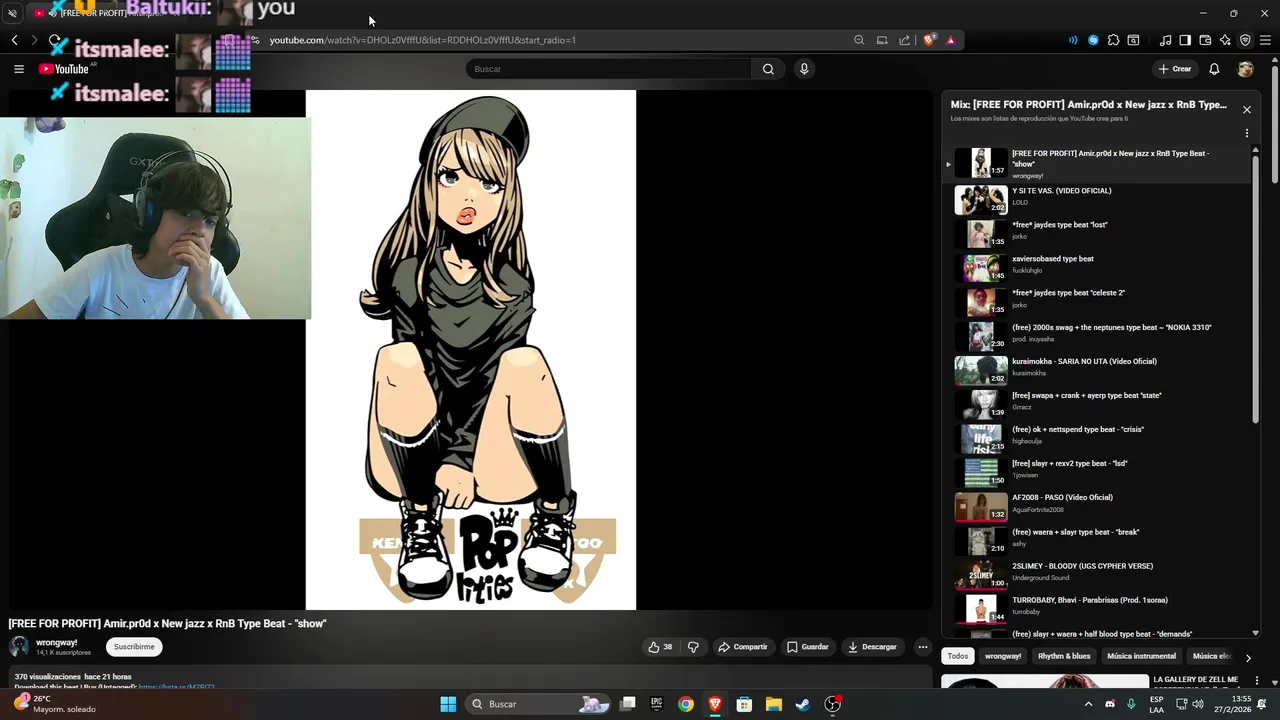Click the YouTube search magnifier button
Image resolution: width=1280 pixels, height=720 pixels.
[x=768, y=69]
